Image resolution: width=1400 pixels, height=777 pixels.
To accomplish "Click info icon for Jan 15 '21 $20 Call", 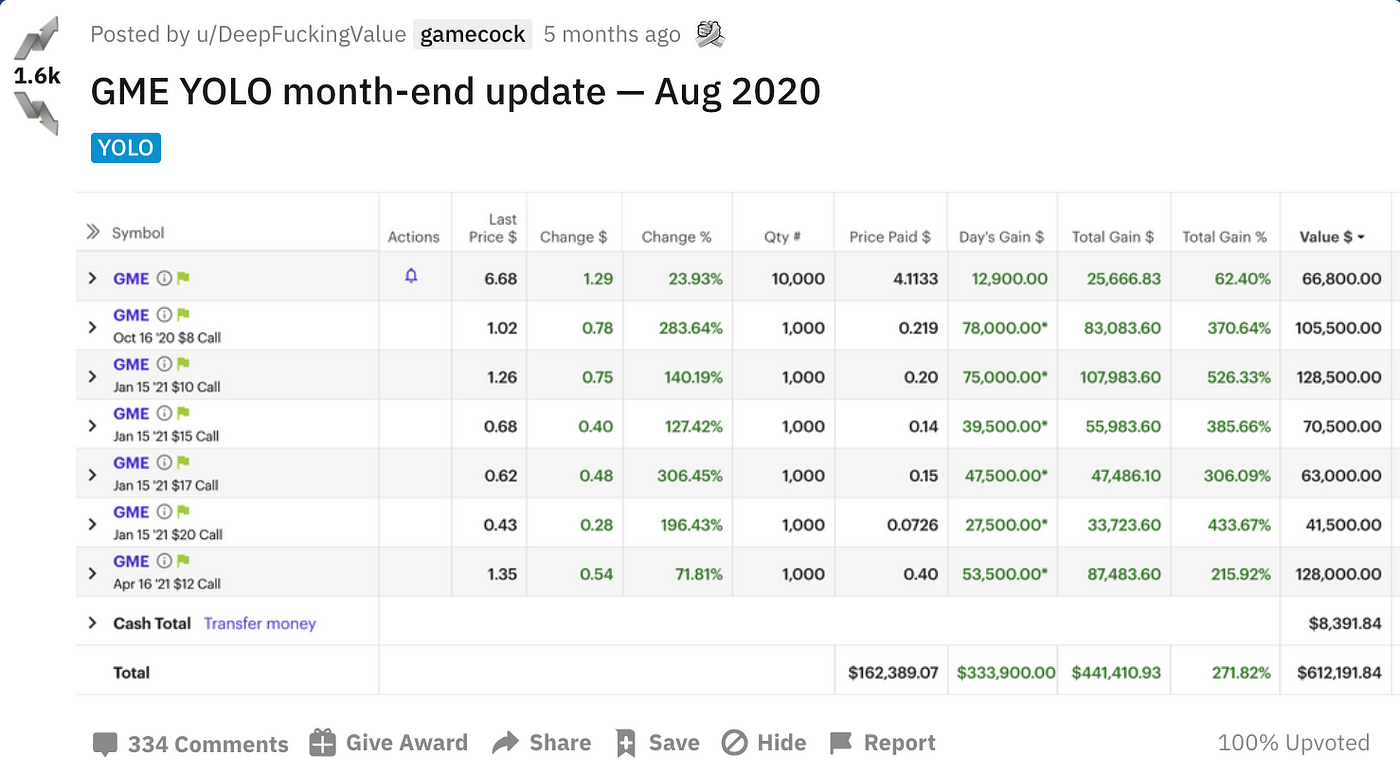I will 164,511.
